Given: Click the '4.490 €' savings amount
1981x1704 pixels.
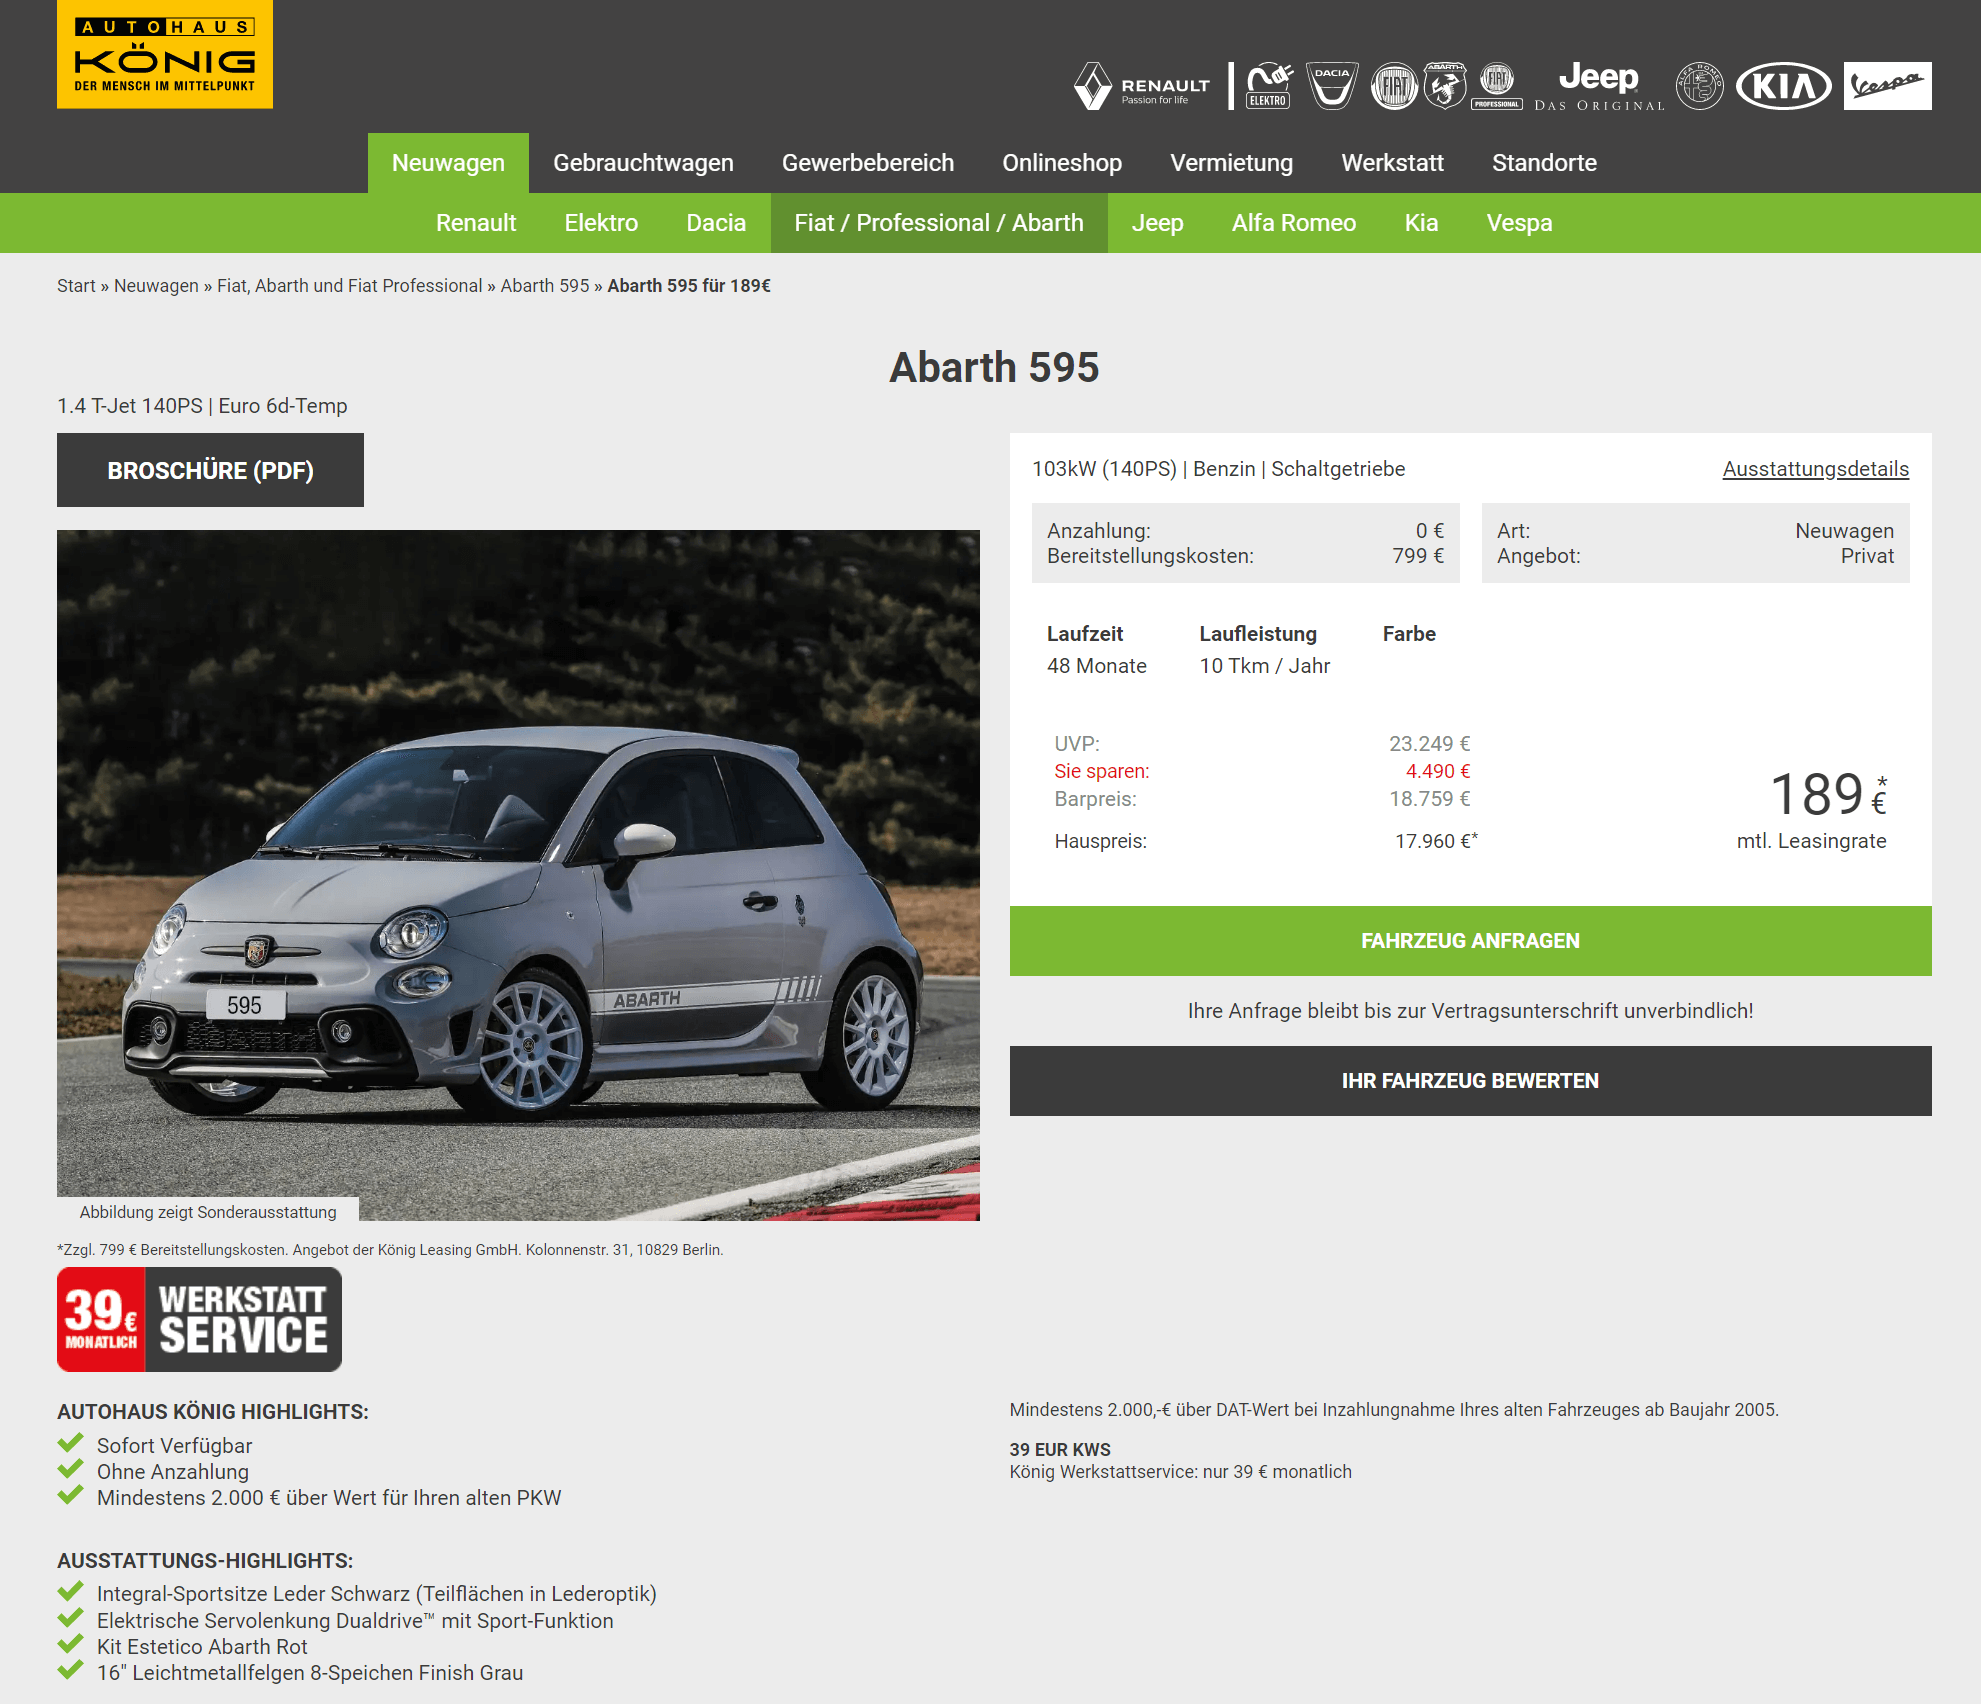Looking at the screenshot, I should pyautogui.click(x=1437, y=771).
